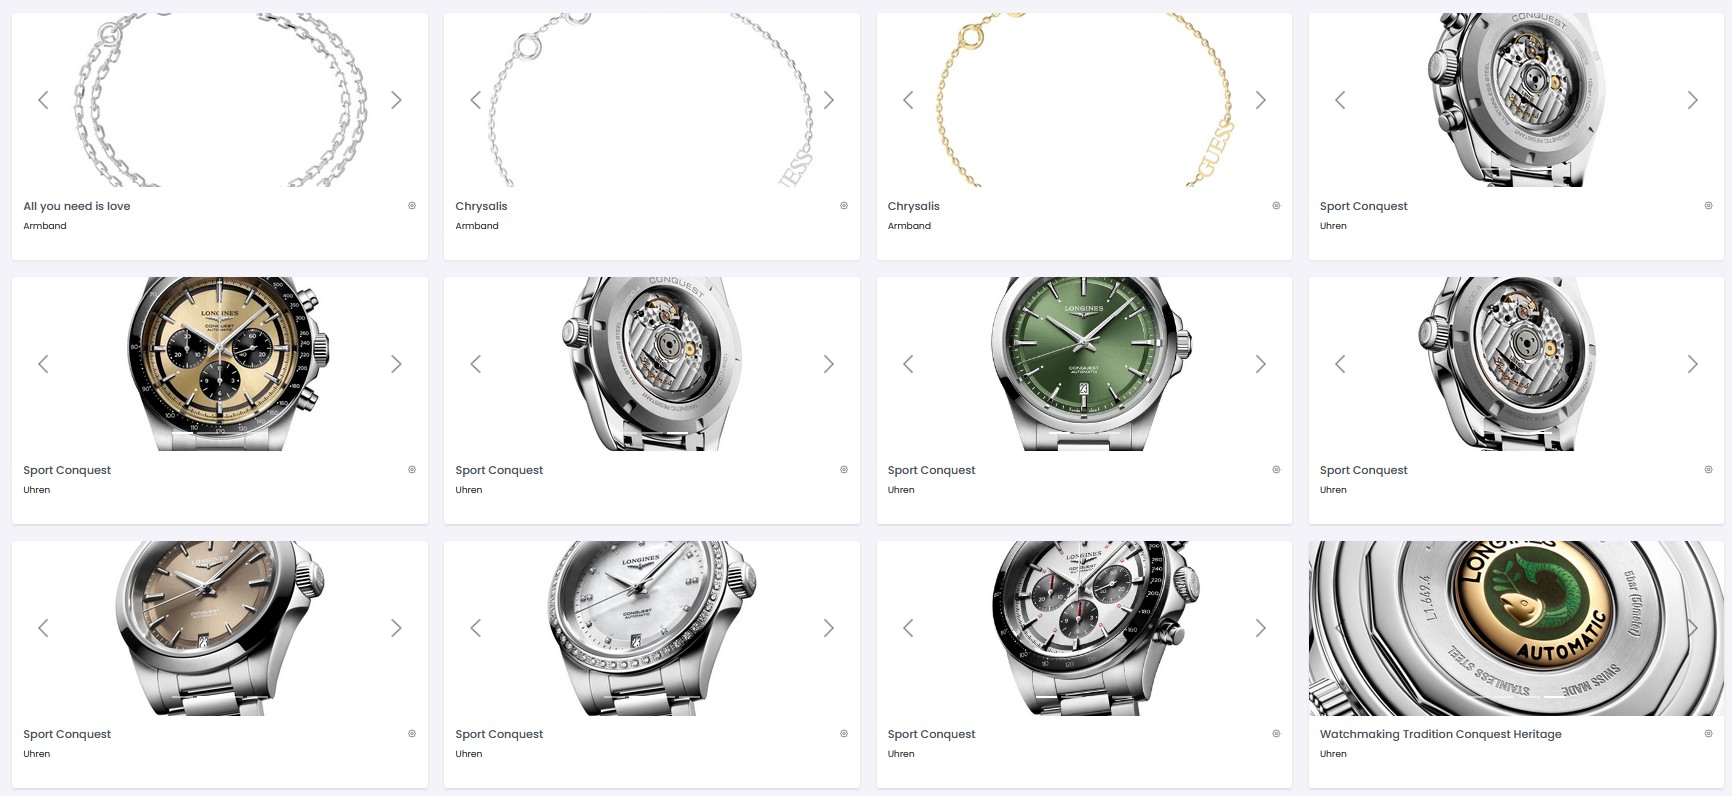Go to next image of green dial watch
This screenshot has width=1732, height=796.
1260,364
